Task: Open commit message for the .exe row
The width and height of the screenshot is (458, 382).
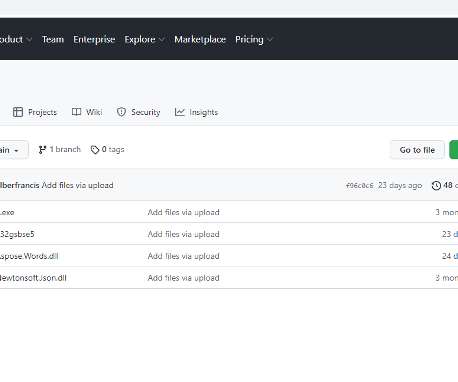Action: coord(183,212)
